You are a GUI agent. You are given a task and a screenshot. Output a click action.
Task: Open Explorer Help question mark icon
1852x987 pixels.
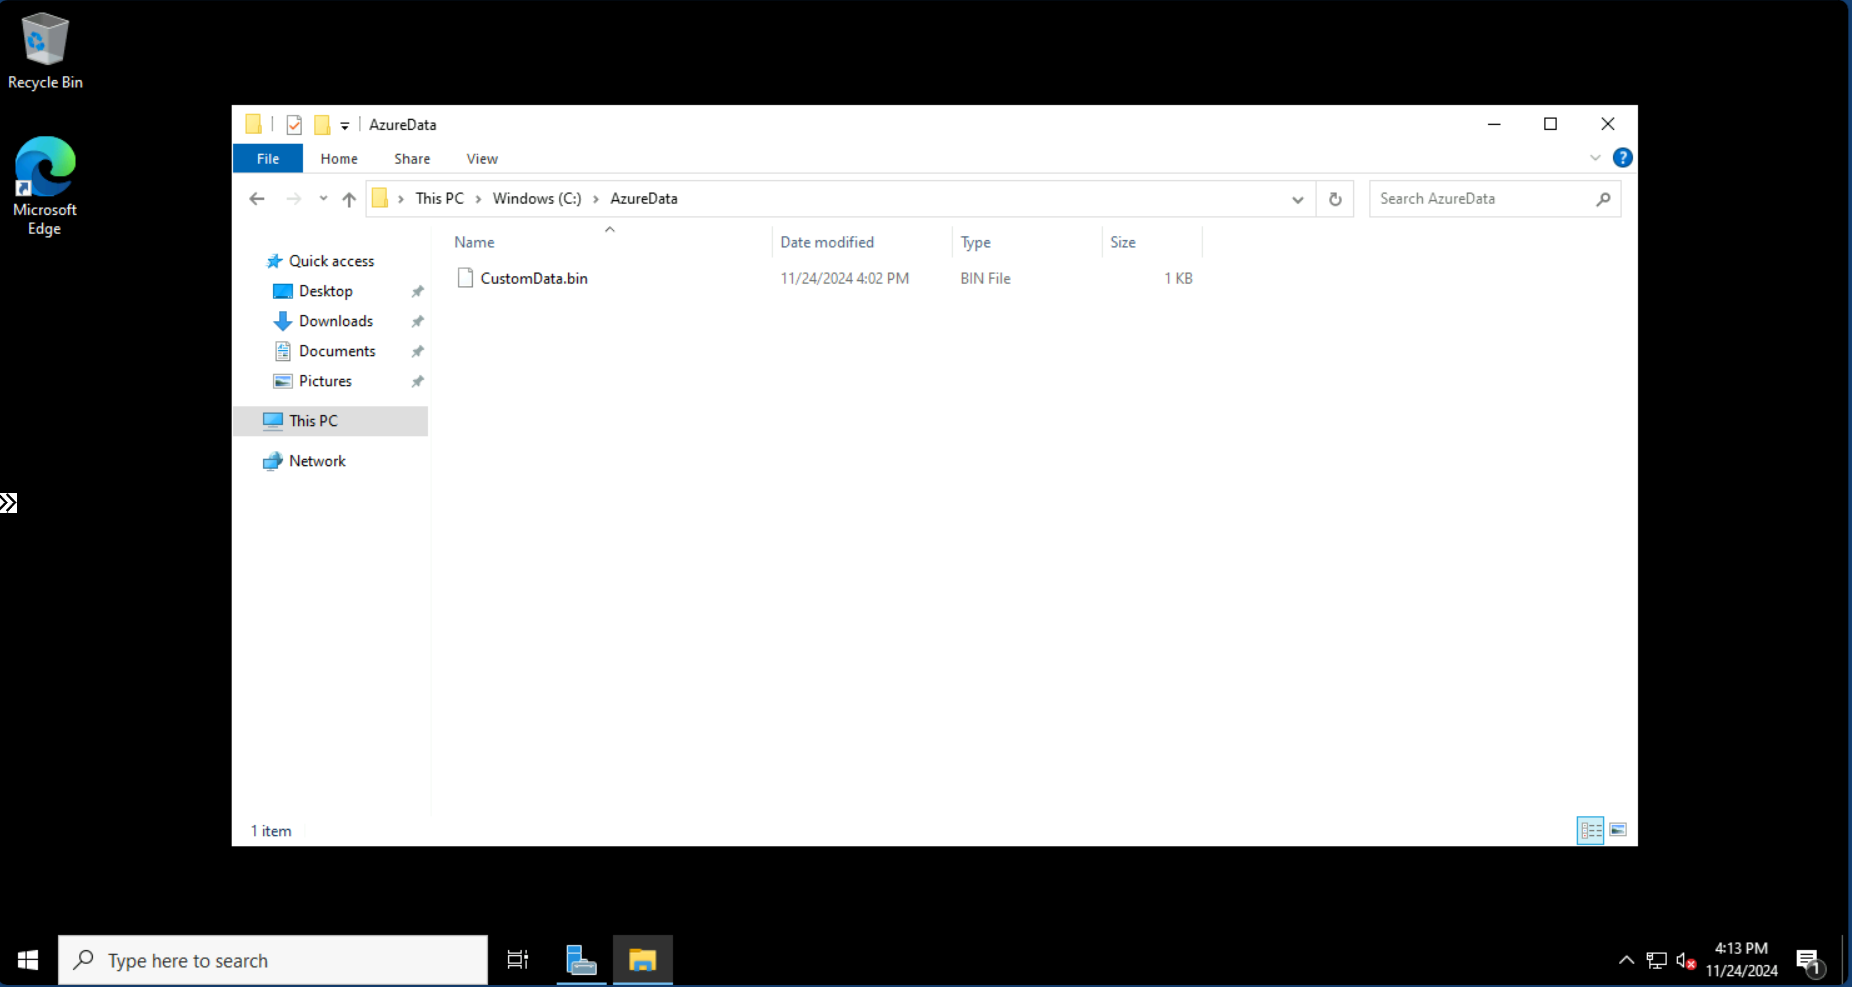coord(1622,158)
